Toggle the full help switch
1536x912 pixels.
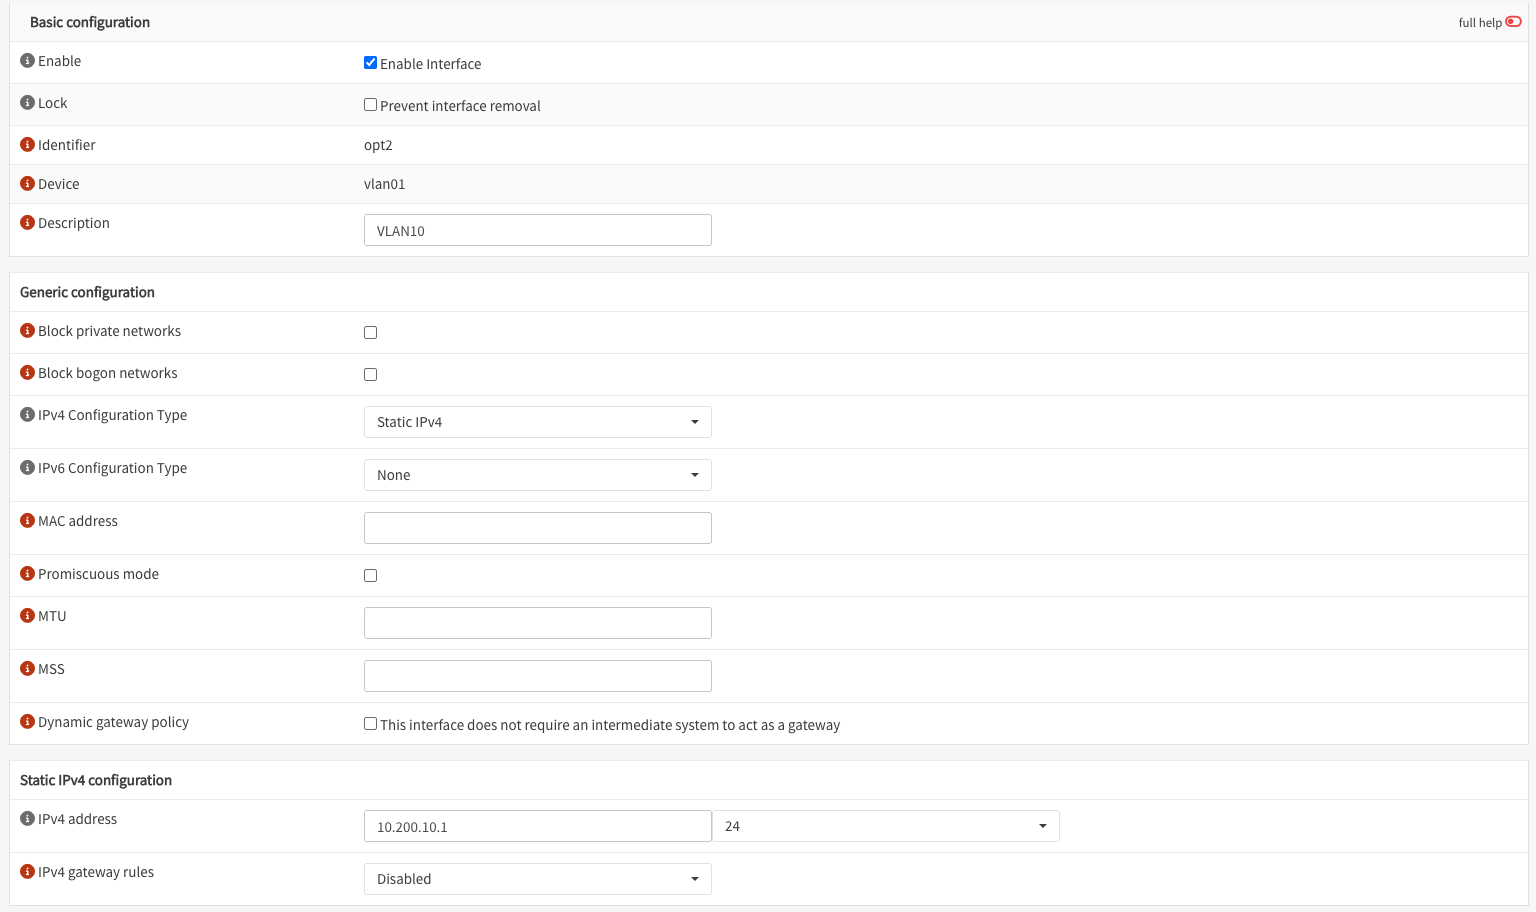pos(1513,22)
